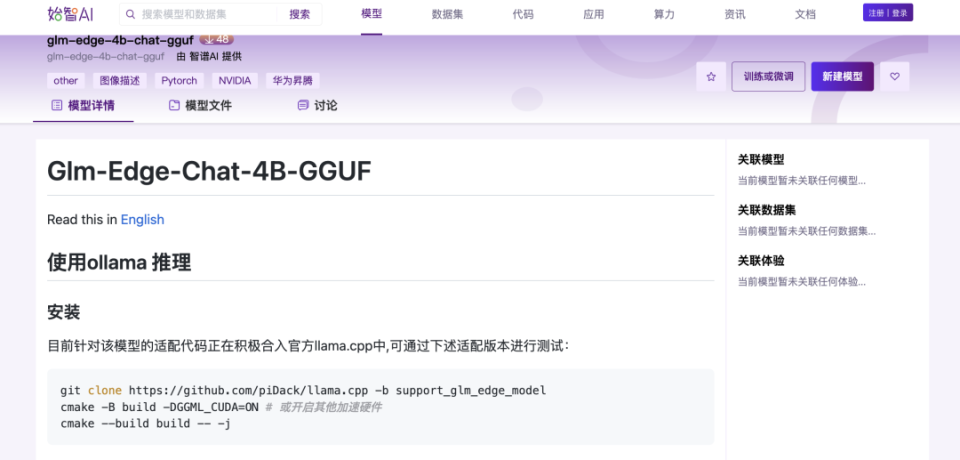Switch to the 模型文件 tab
The image size is (960, 460).
[200, 105]
